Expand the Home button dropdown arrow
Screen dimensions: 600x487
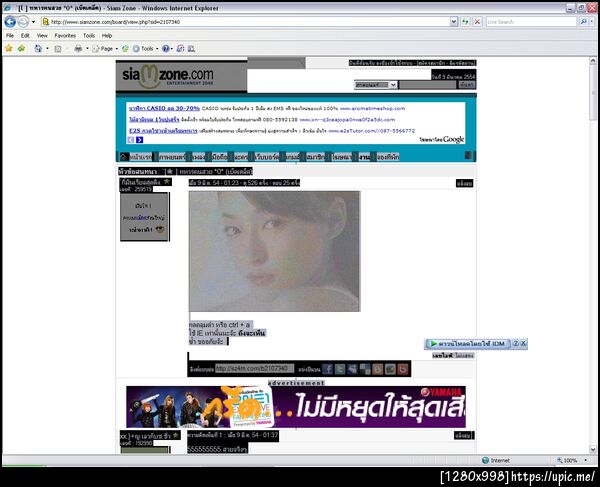coord(47,49)
